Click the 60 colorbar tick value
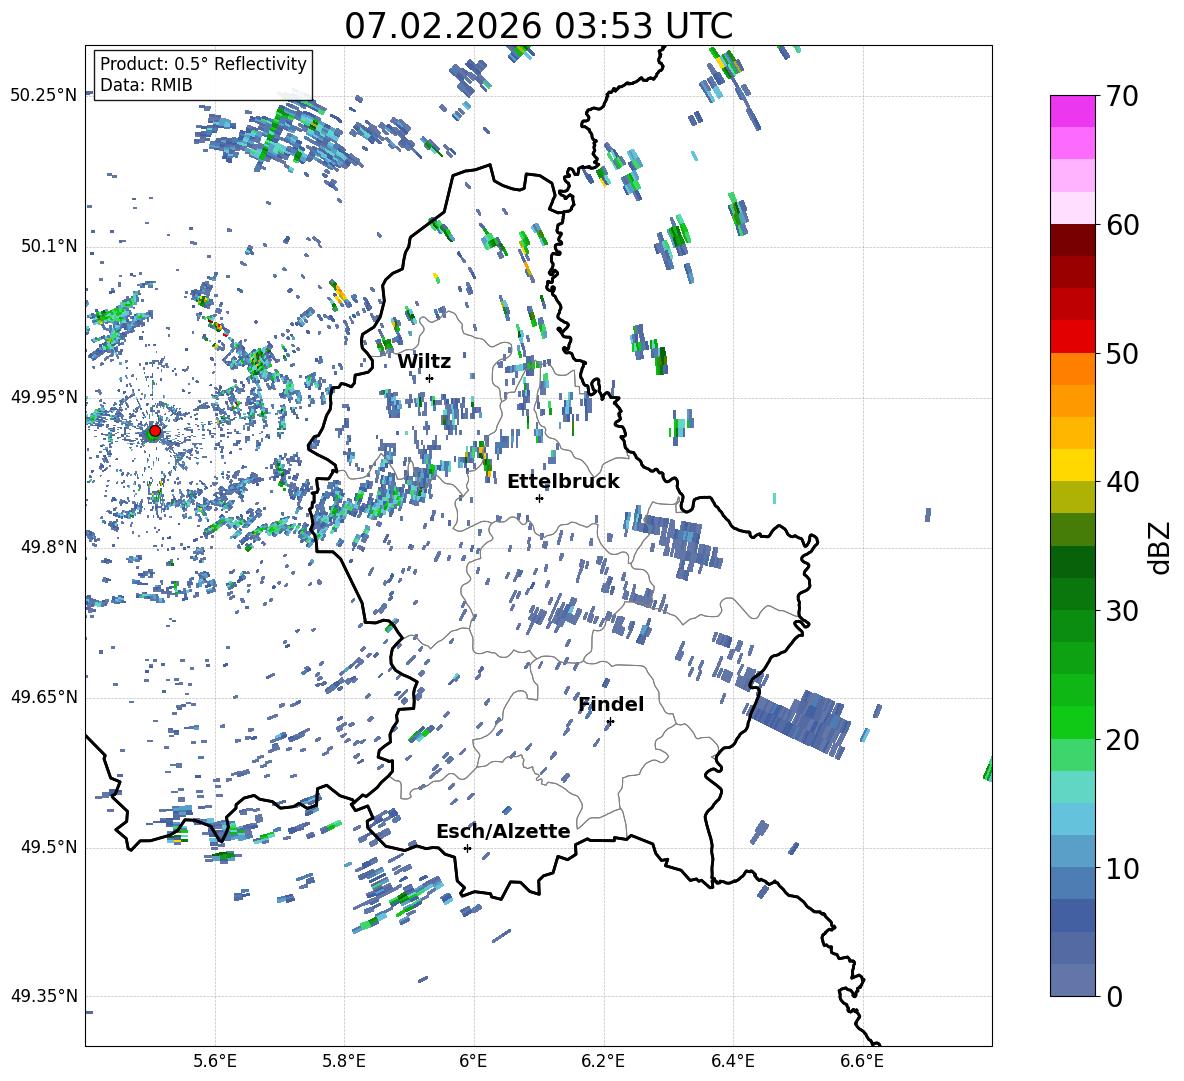The image size is (1184, 1081). (1122, 225)
